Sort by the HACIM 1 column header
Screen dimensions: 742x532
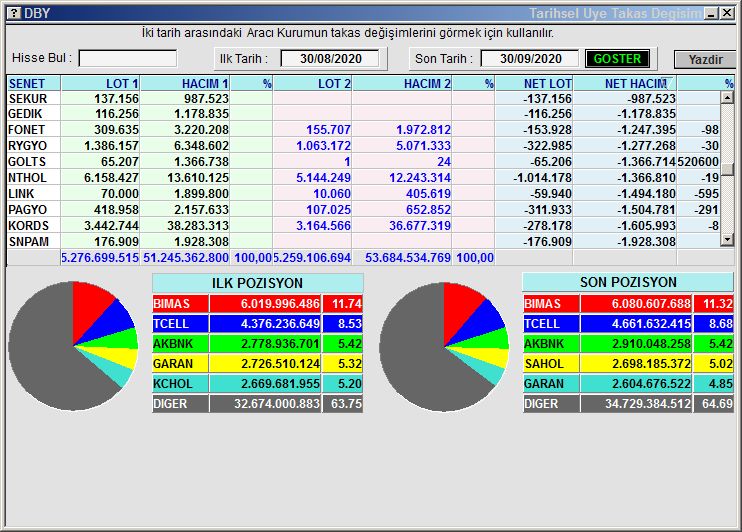[185, 83]
